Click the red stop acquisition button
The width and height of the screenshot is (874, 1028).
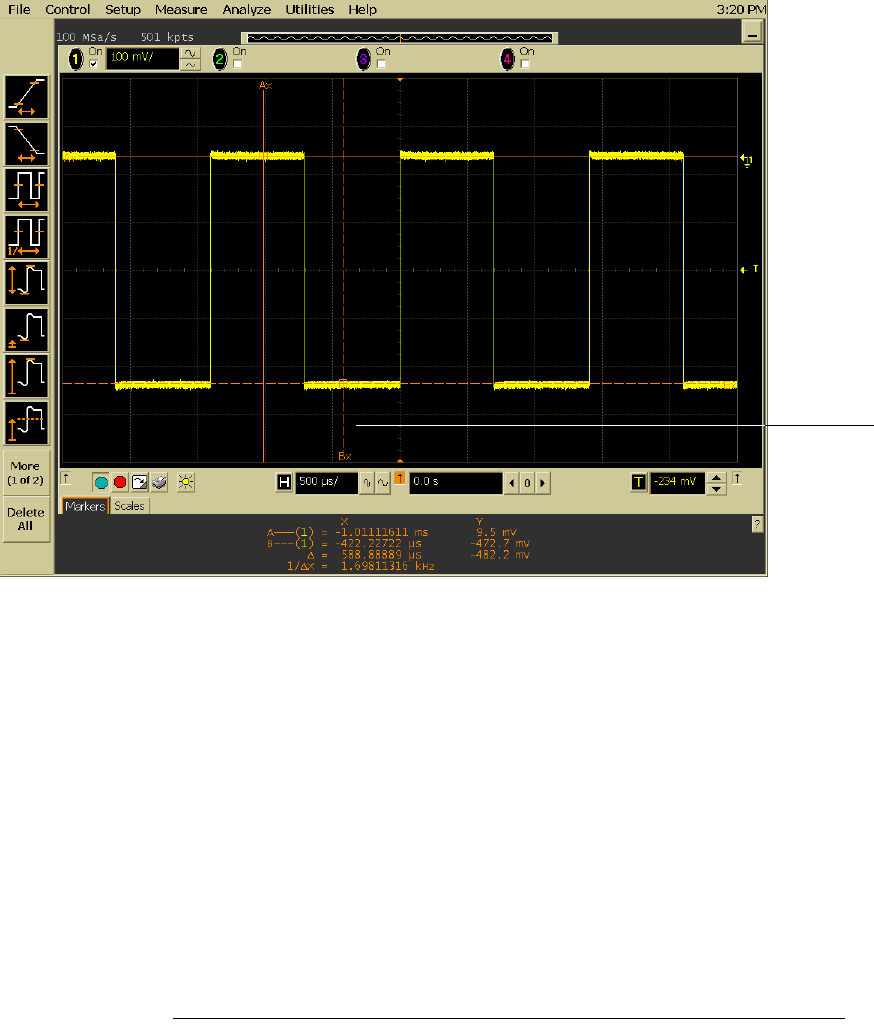click(120, 483)
